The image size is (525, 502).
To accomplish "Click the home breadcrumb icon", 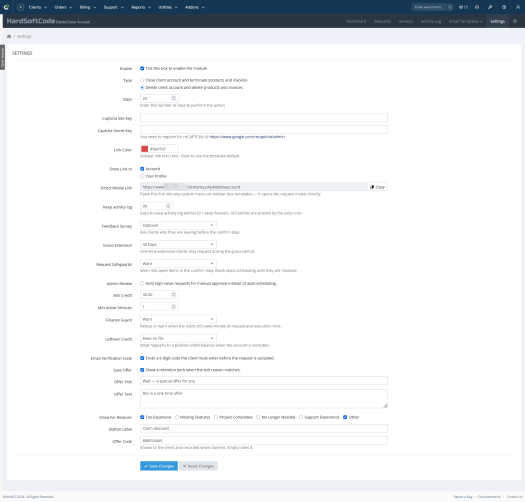I will click(9, 36).
